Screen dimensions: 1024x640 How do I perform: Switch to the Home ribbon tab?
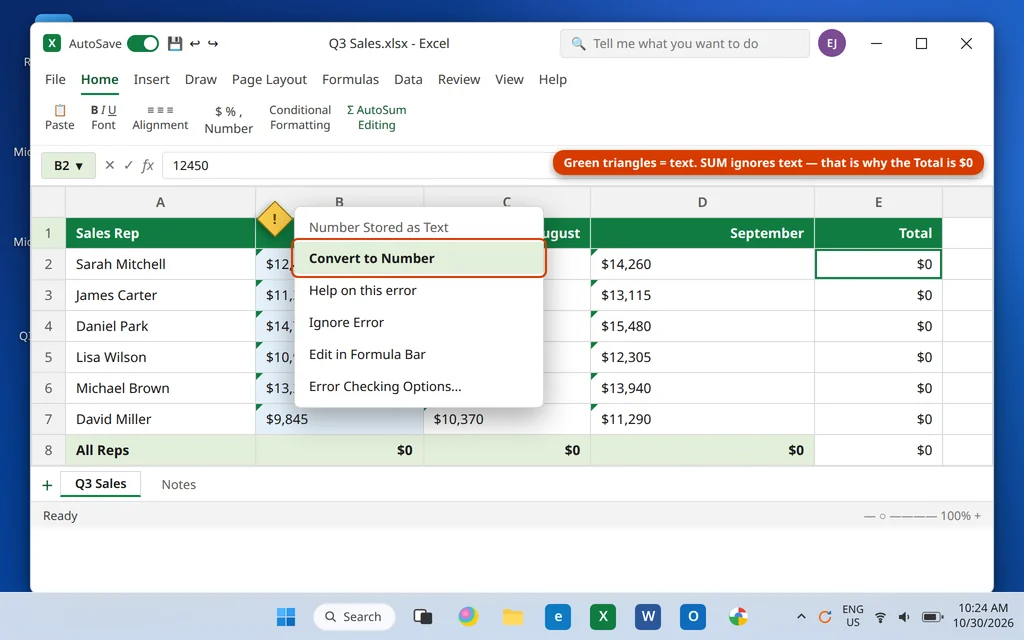click(x=99, y=79)
